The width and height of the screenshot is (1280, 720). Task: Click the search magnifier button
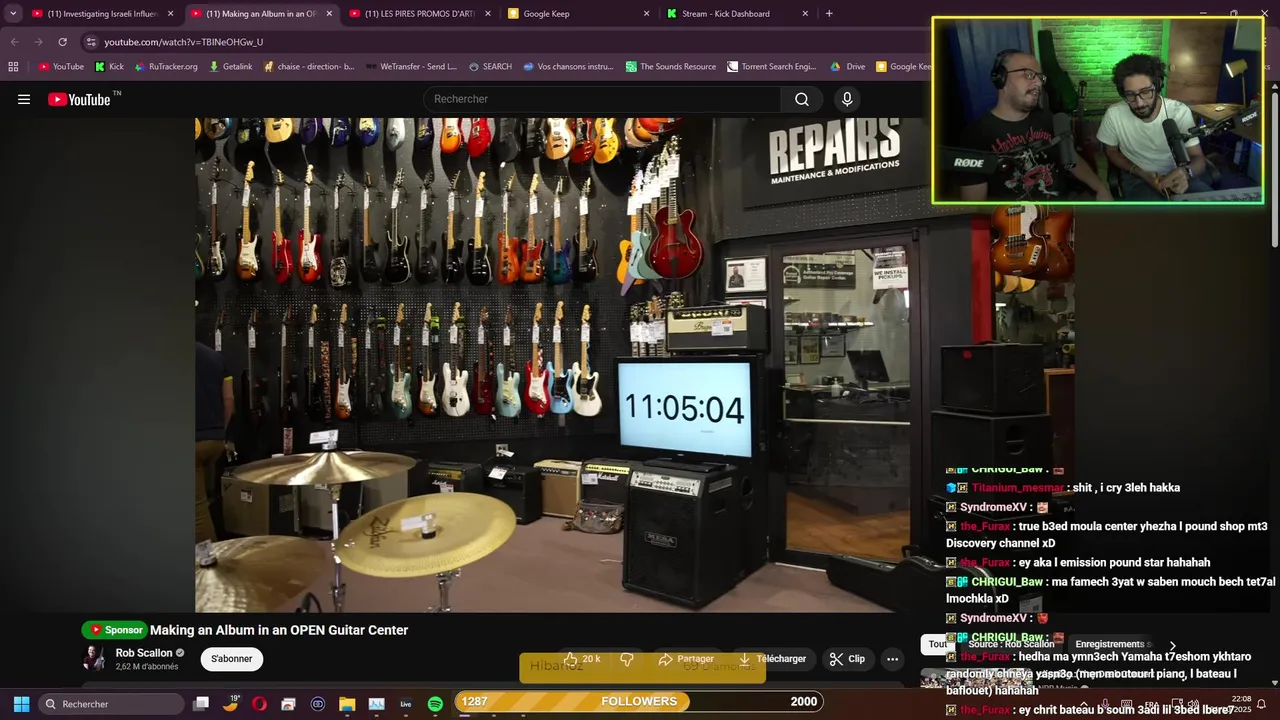coord(801,99)
